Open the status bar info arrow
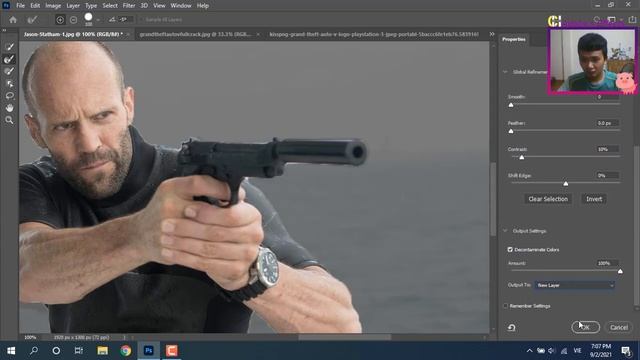 (x=124, y=338)
